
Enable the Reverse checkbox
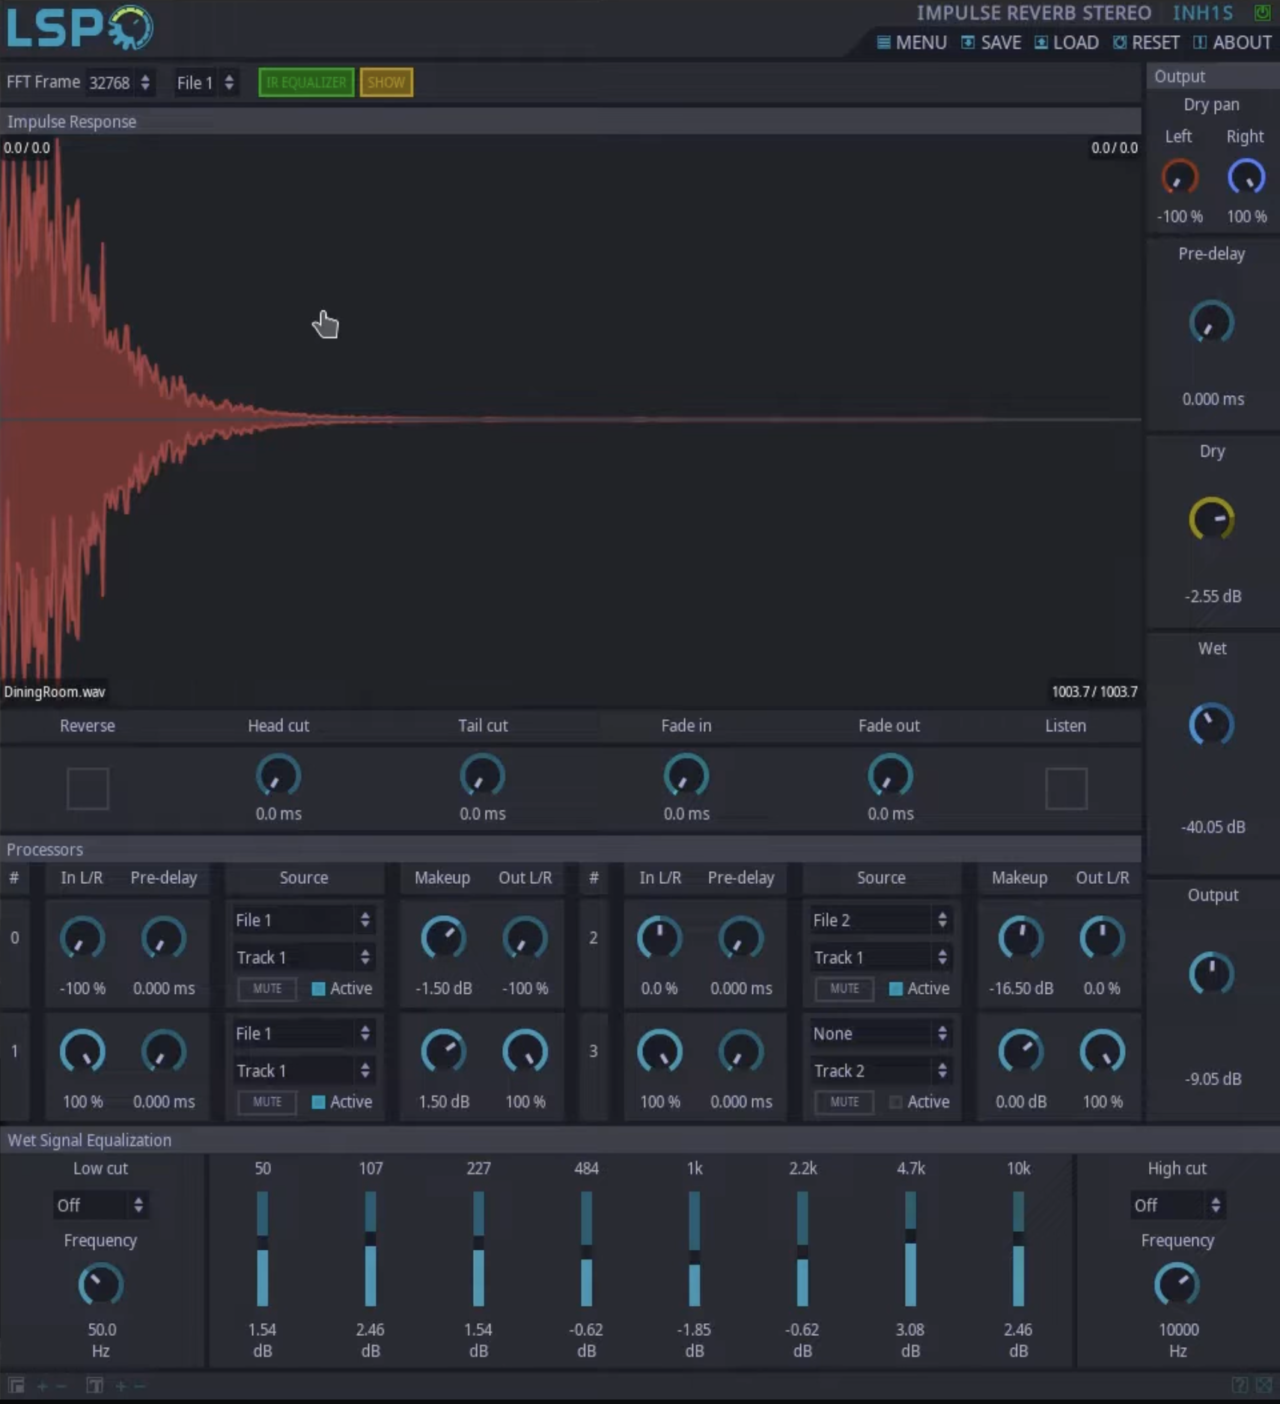coord(88,788)
